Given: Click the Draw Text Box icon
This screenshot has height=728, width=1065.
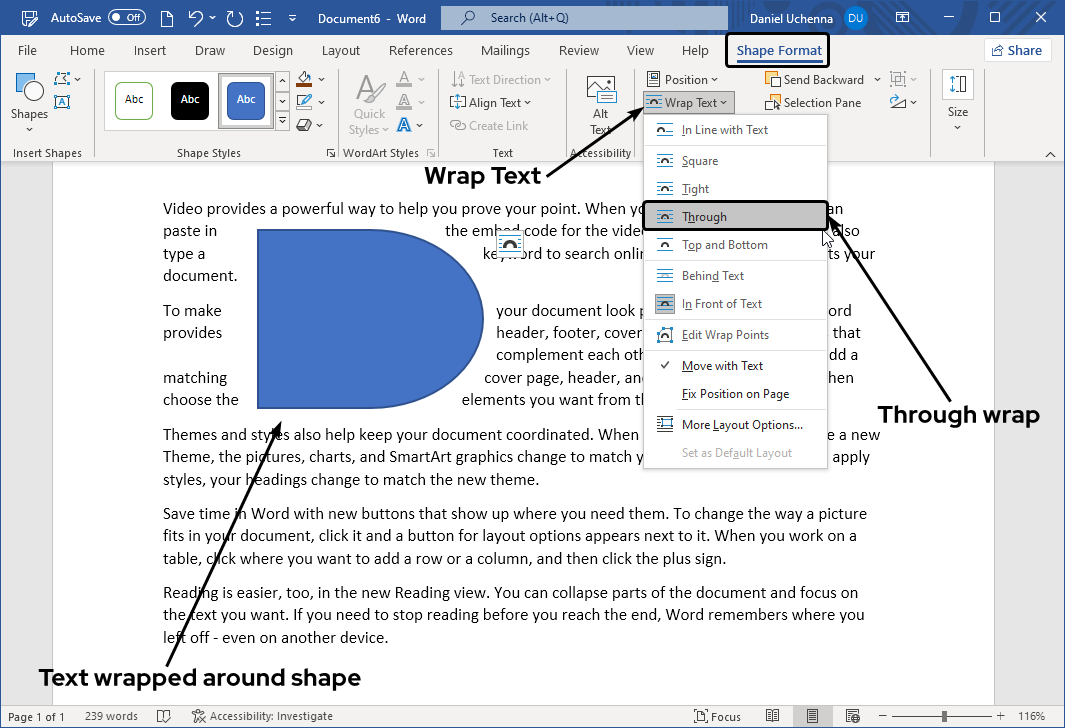Looking at the screenshot, I should click(x=62, y=101).
